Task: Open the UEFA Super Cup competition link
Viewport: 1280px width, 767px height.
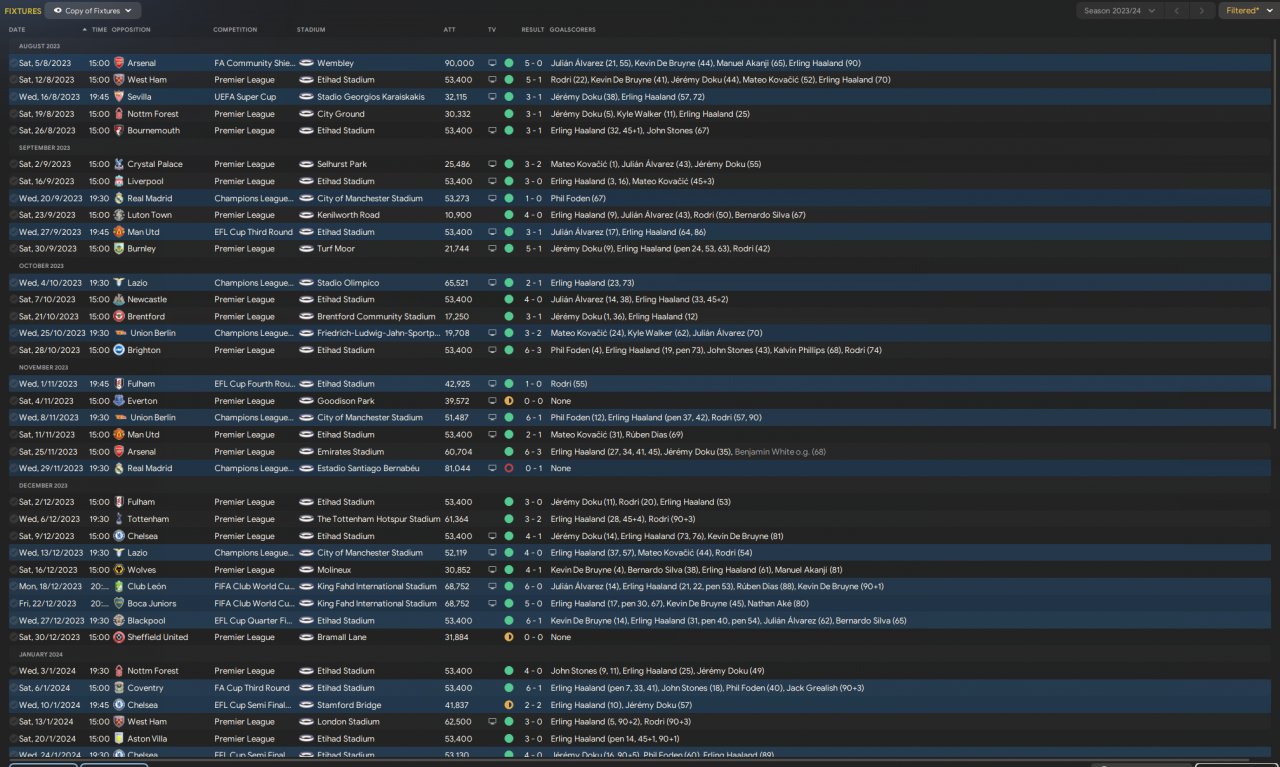Action: tap(245, 97)
